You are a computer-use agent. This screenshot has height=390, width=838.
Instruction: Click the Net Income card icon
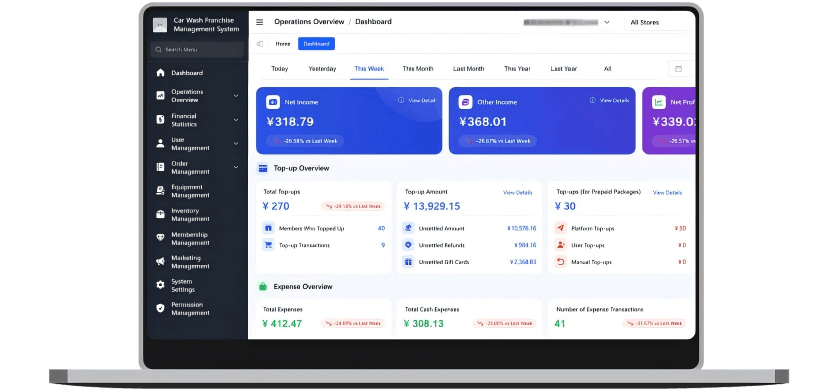(273, 102)
